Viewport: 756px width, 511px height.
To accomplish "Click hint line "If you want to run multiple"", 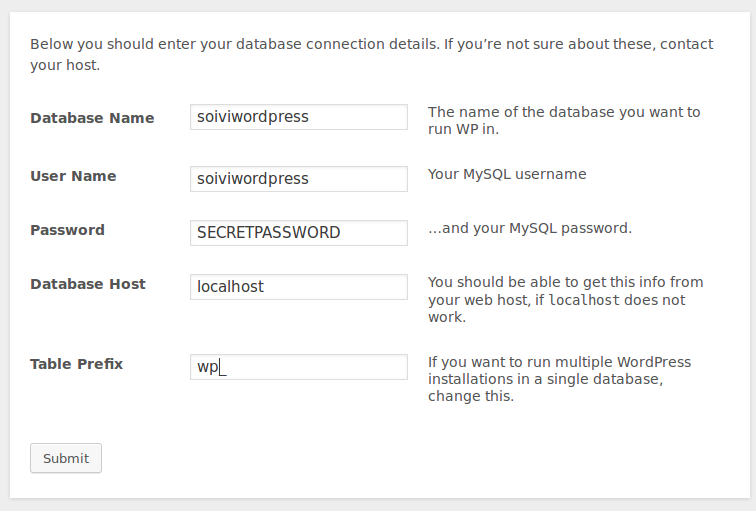I will click(x=559, y=362).
